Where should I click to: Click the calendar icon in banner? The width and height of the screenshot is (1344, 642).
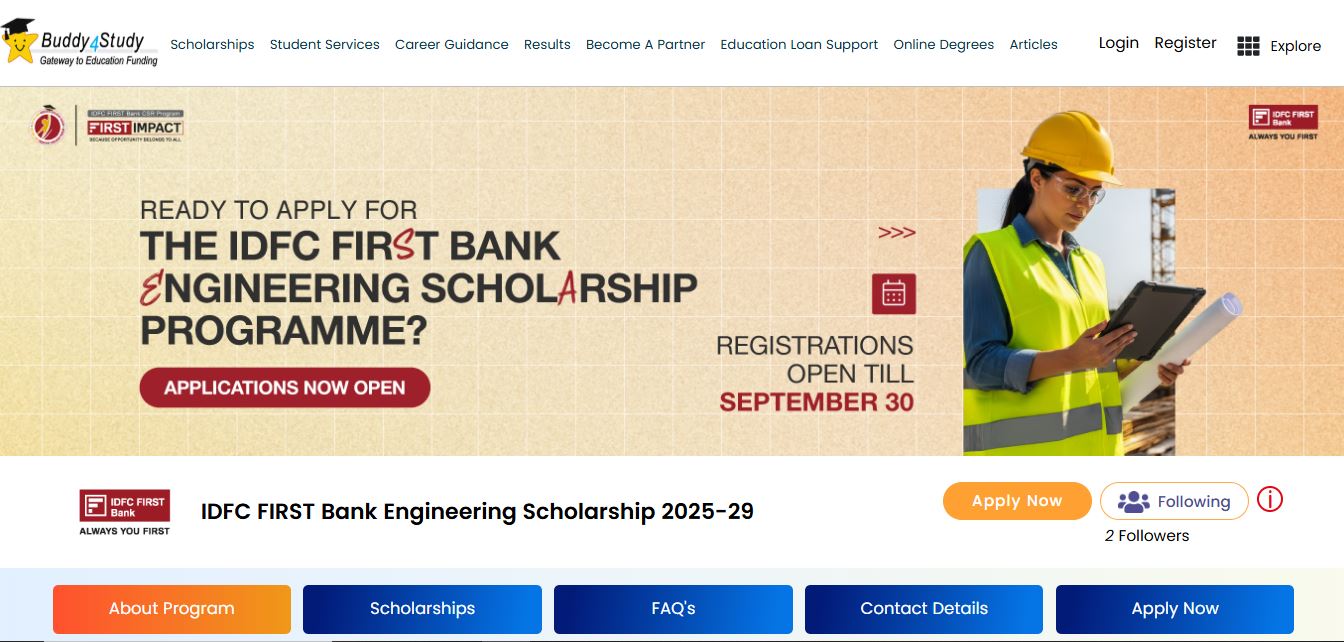click(894, 294)
